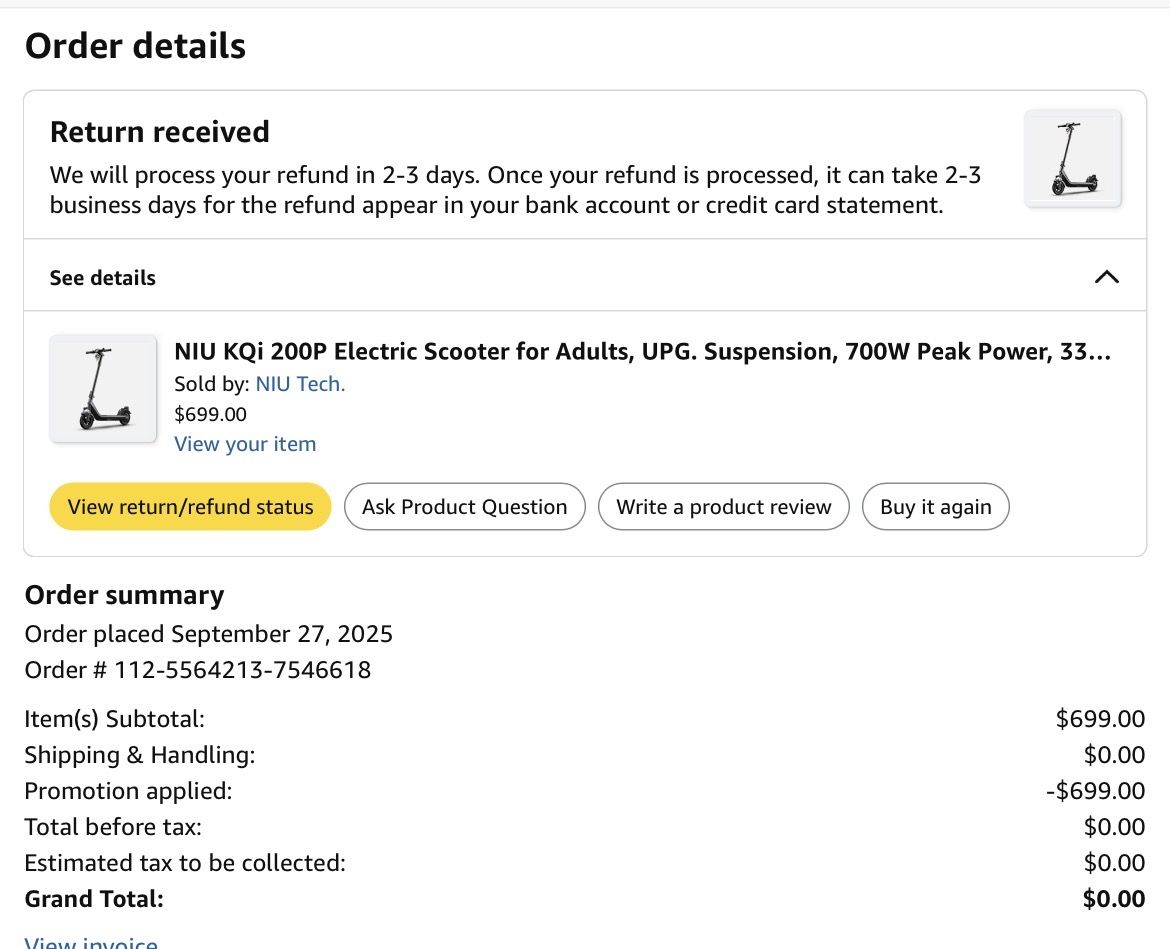Start writing a product review

tap(723, 507)
